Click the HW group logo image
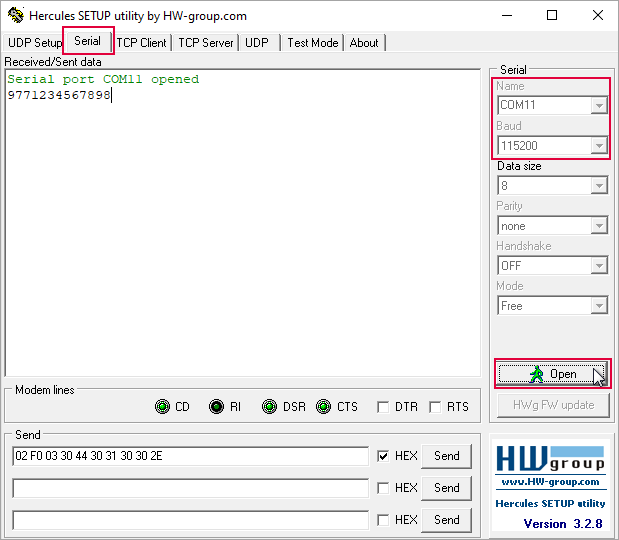The width and height of the screenshot is (619, 540). [550, 459]
